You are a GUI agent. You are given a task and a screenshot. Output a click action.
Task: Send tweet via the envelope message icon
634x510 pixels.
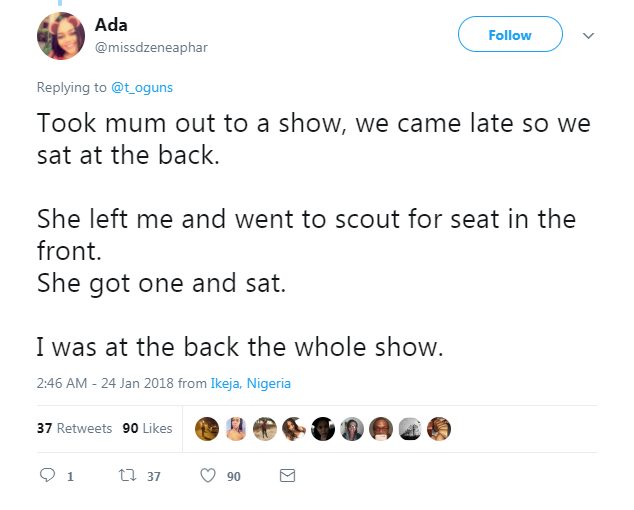287,477
